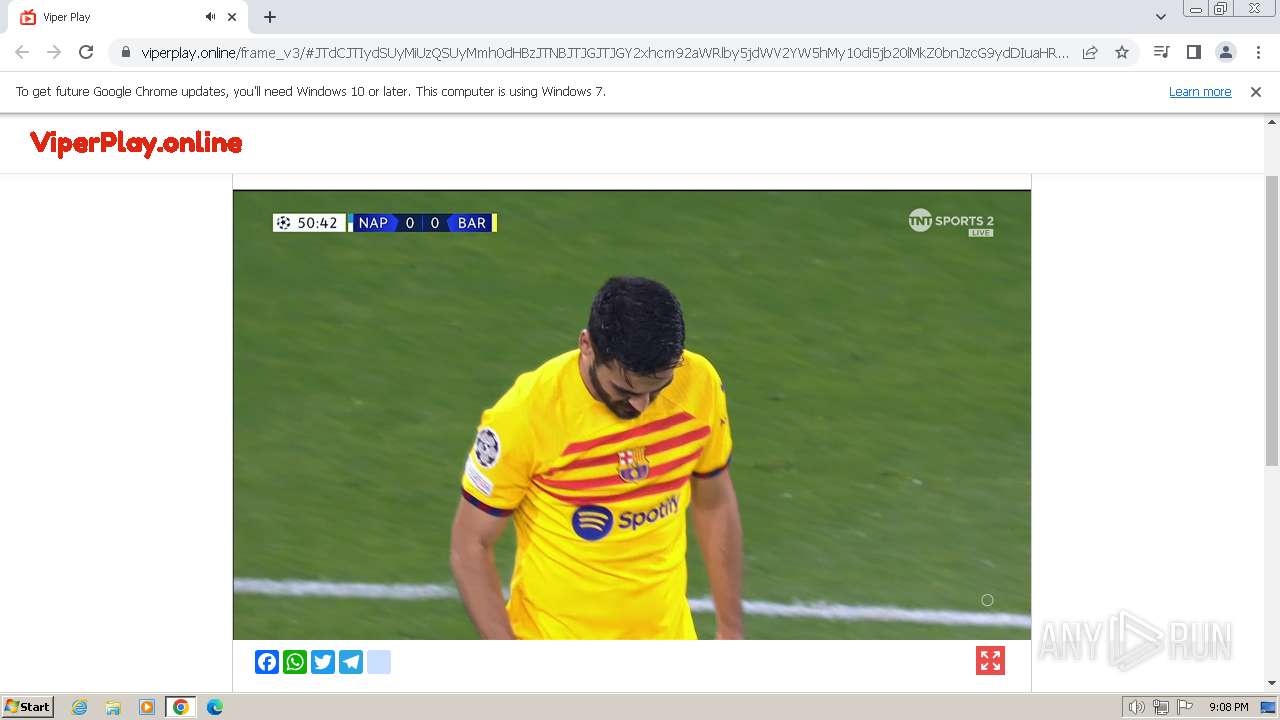Open the system volume control
Viewport: 1280px width, 720px height.
[1137, 707]
